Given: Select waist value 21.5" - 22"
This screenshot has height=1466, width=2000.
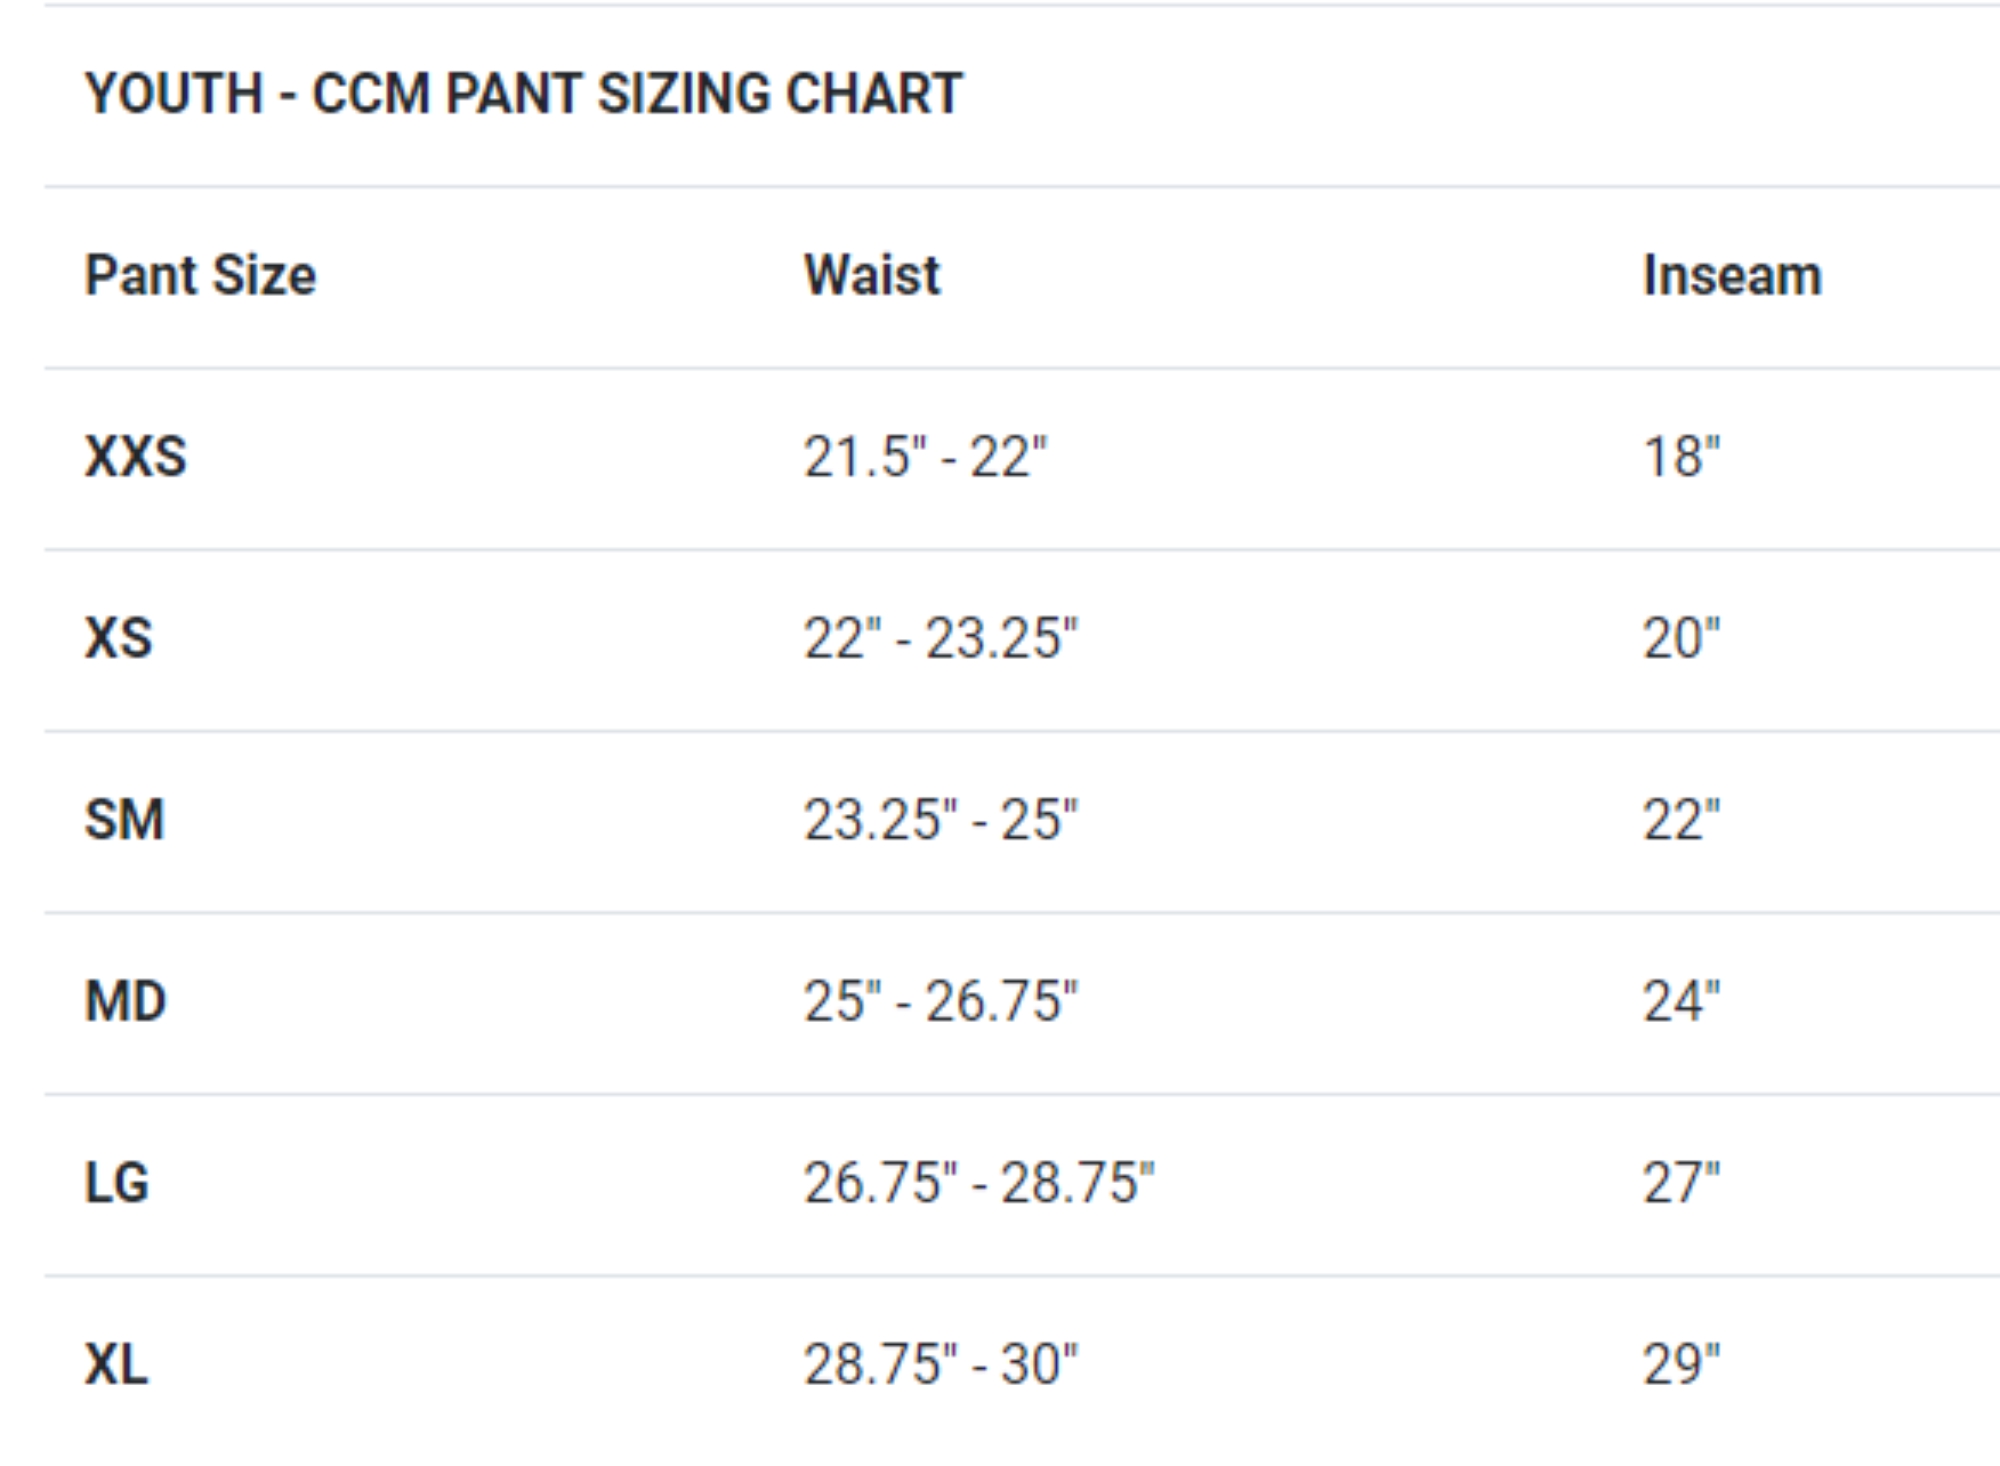Looking at the screenshot, I should tap(925, 457).
